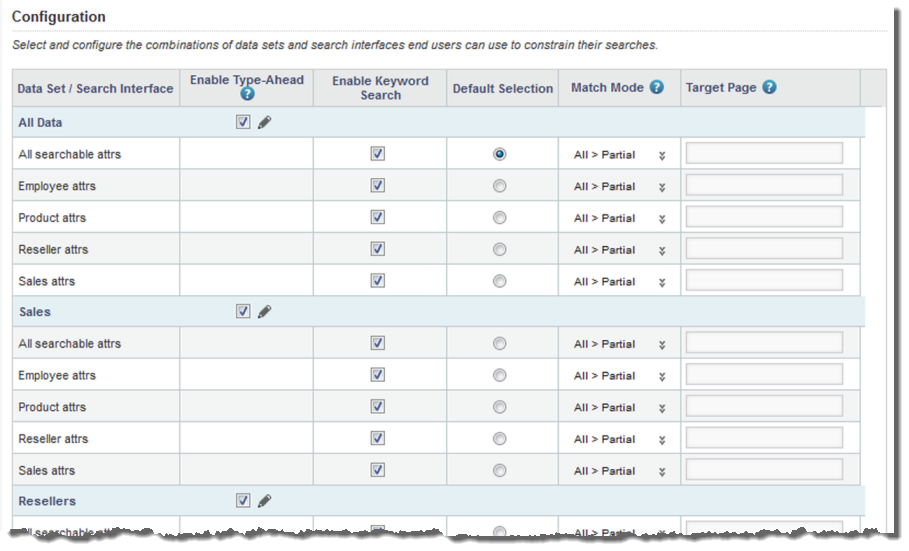Click target page field for All Data Employee attrs
Screen dimensions: 909x551
(764, 186)
